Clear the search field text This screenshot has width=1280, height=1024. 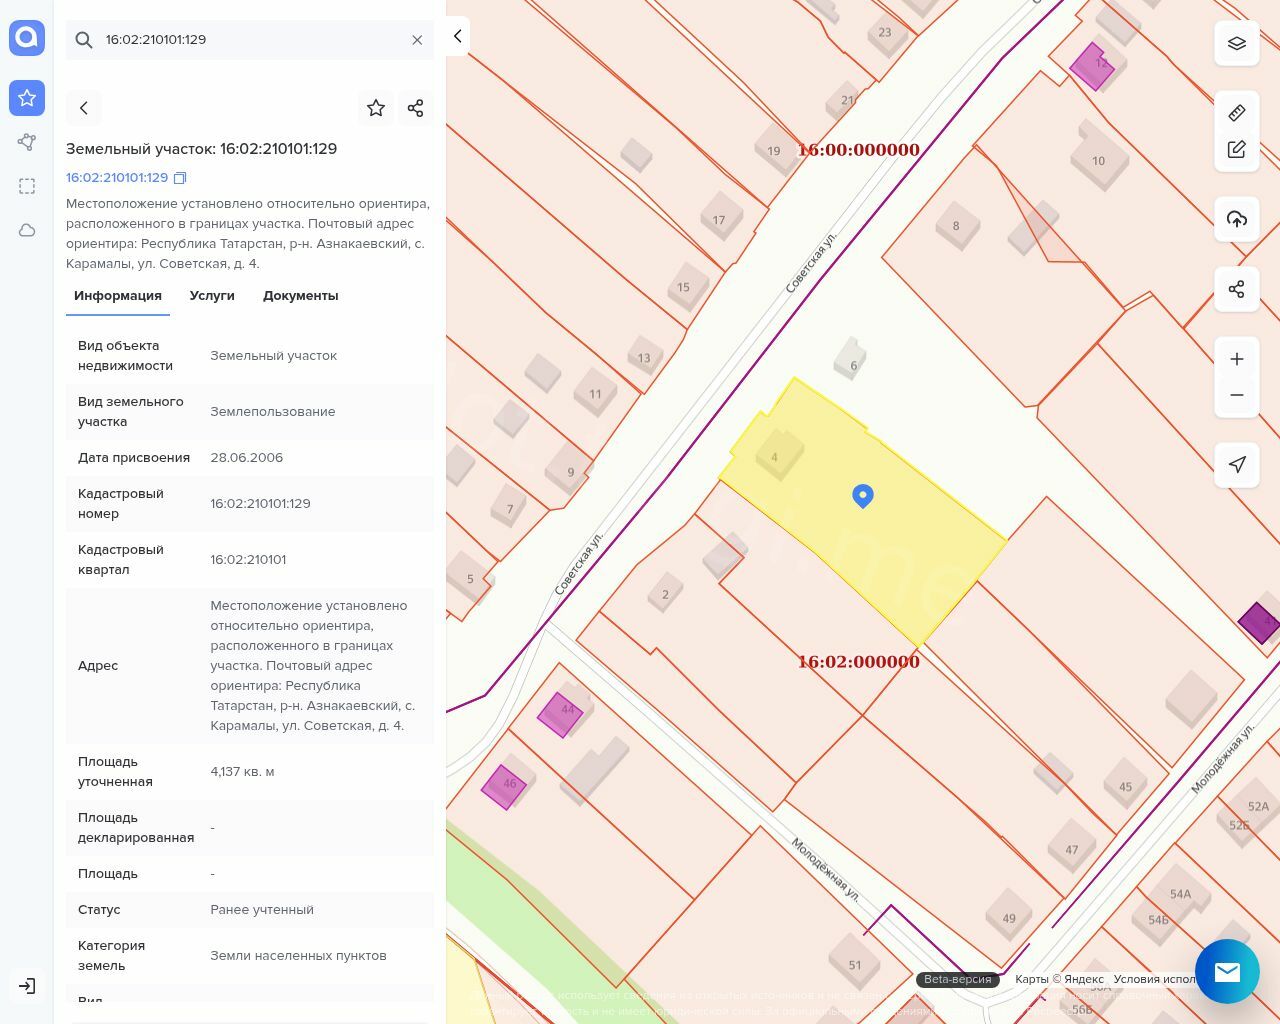click(x=417, y=40)
